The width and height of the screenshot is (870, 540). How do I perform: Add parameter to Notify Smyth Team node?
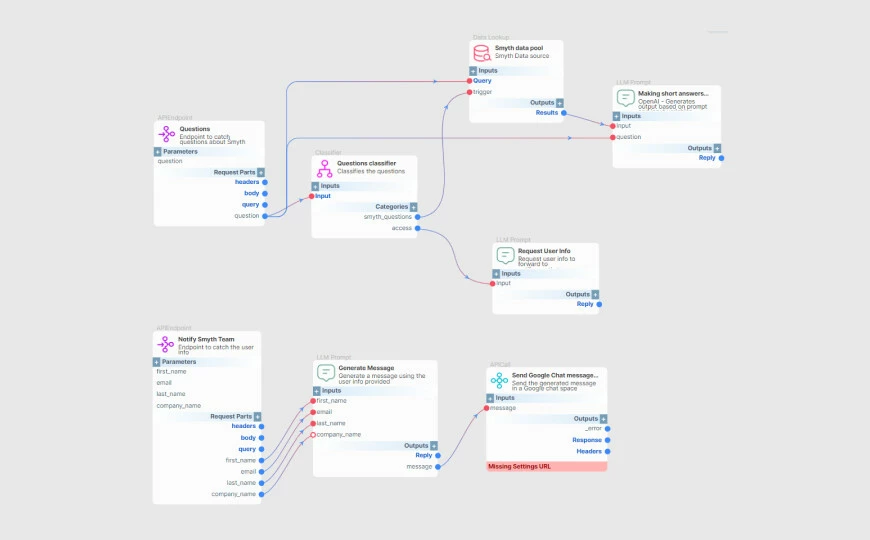156,362
